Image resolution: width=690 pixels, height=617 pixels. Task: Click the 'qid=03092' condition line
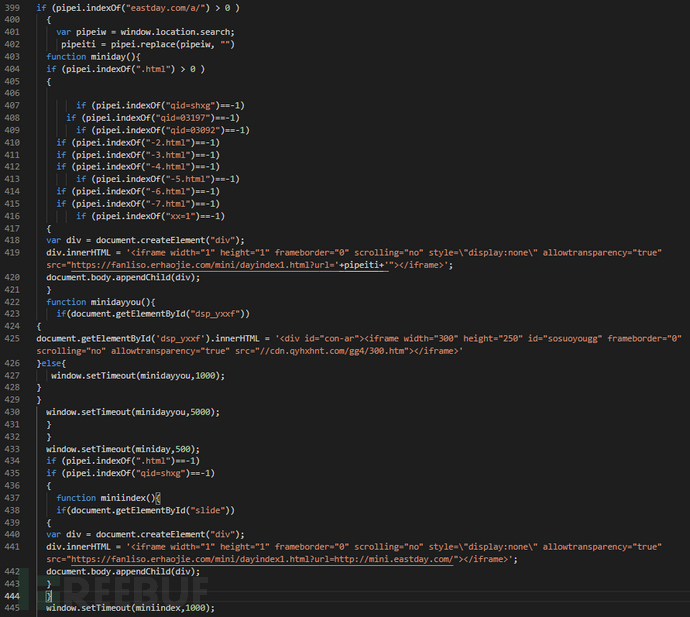click(163, 130)
